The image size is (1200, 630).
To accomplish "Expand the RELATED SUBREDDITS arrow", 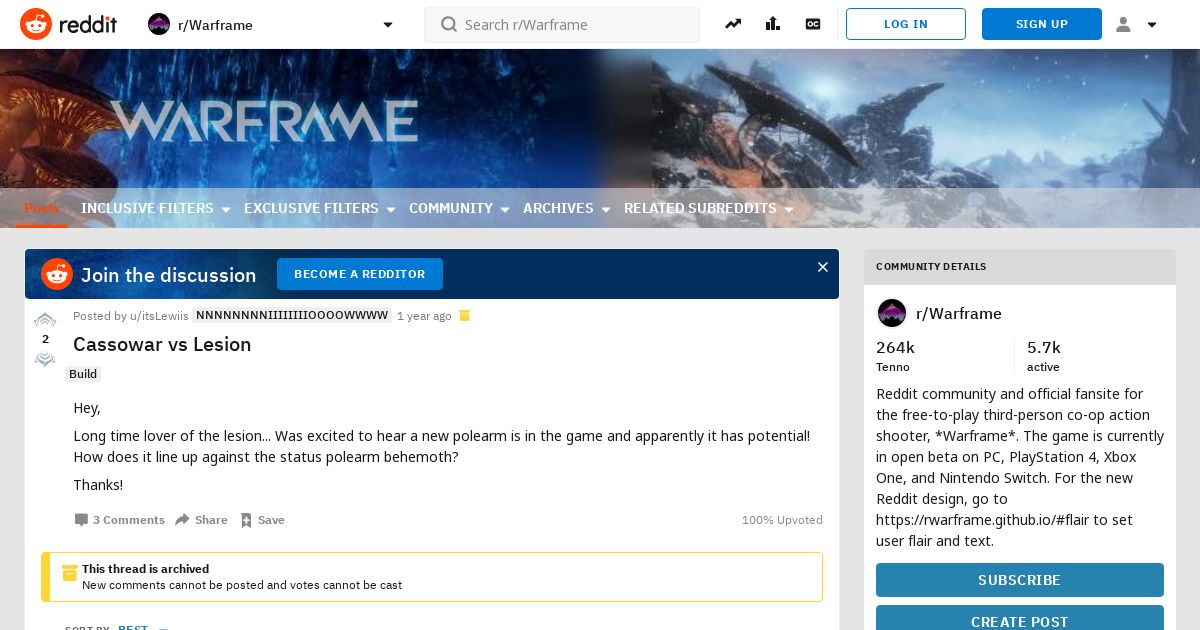I will tap(788, 209).
